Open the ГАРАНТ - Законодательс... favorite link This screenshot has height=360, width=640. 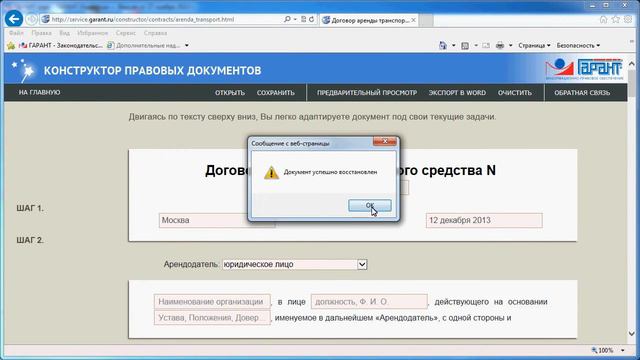point(61,45)
